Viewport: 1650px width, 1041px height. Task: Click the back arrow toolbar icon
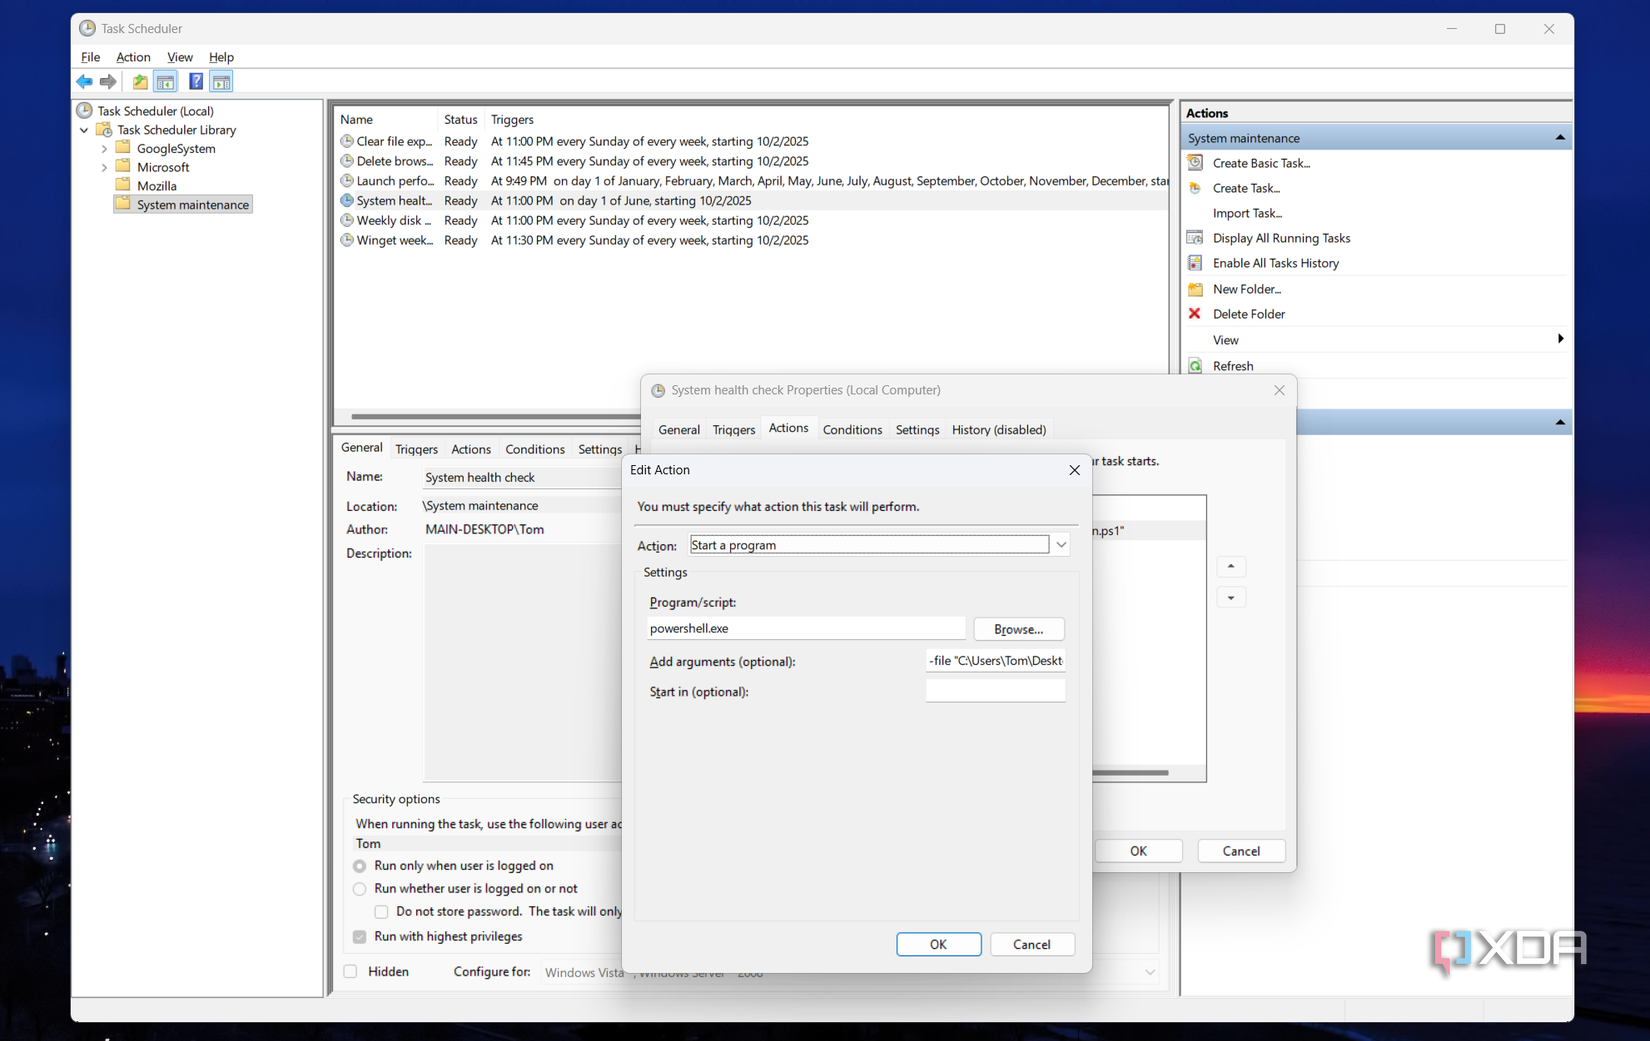coord(84,81)
